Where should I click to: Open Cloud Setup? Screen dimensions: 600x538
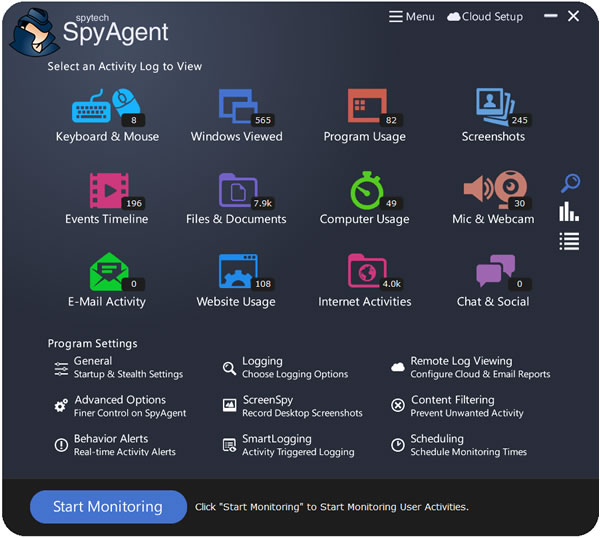(x=485, y=17)
